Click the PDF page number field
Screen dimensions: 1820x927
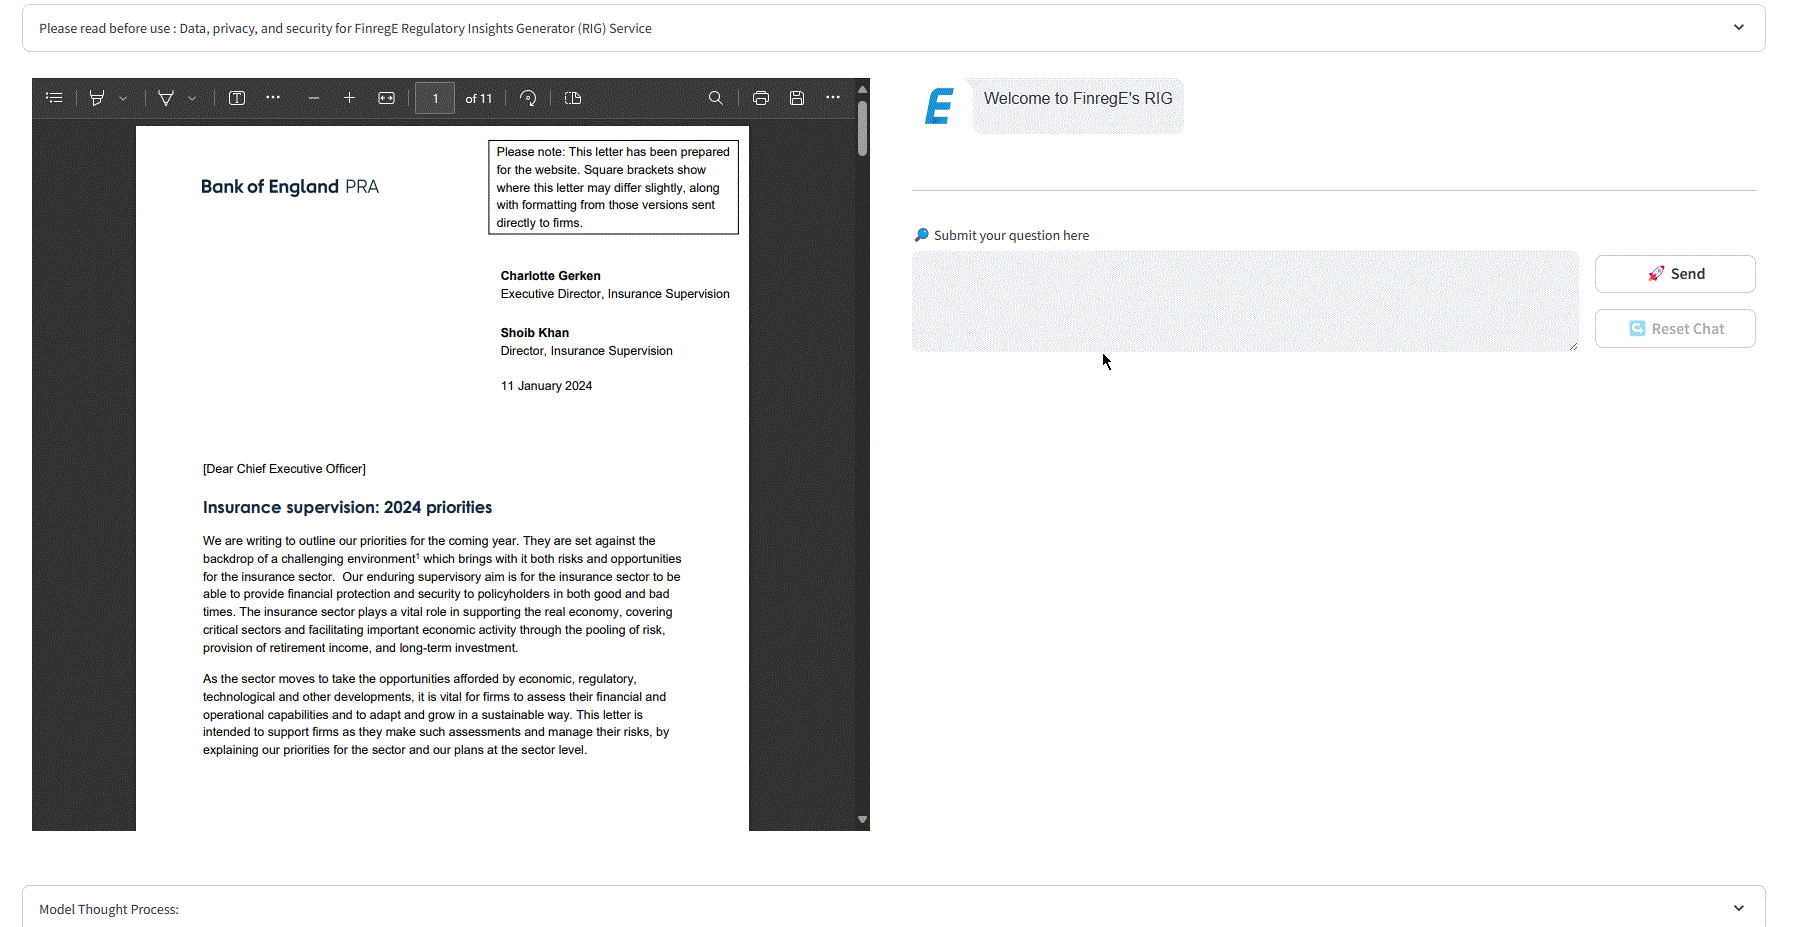coord(435,98)
